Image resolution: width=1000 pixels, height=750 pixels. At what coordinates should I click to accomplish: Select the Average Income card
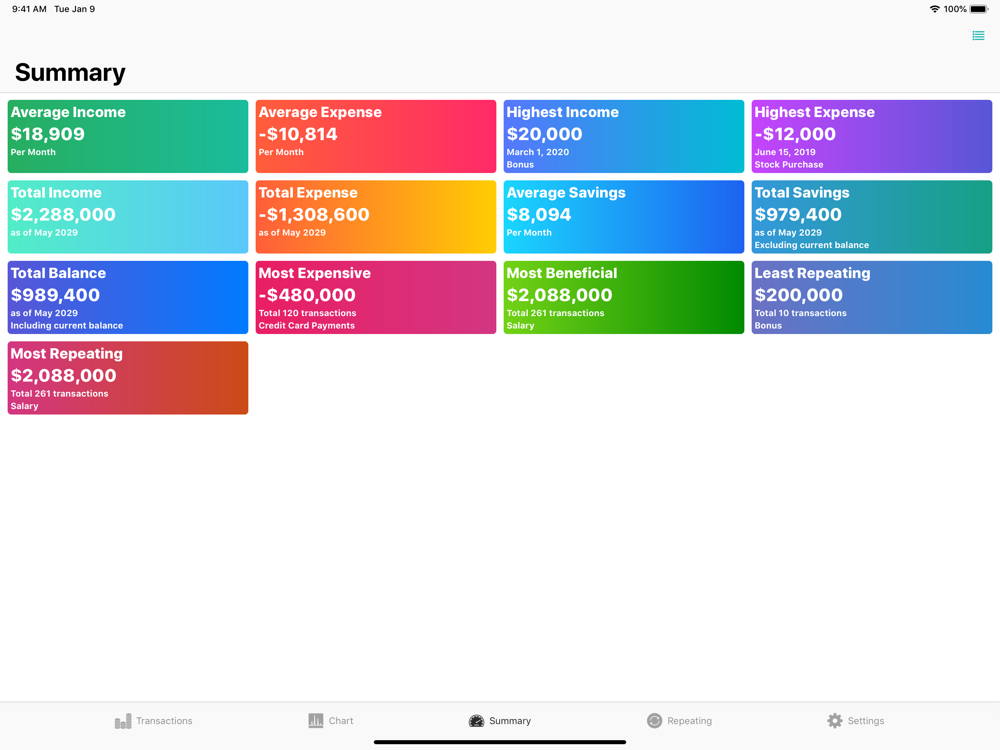point(128,136)
